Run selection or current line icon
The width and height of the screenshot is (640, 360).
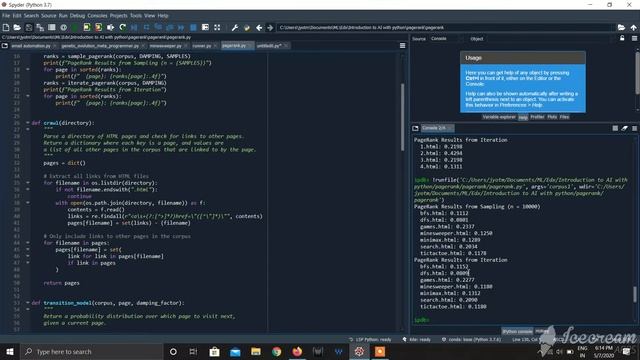(110, 27)
